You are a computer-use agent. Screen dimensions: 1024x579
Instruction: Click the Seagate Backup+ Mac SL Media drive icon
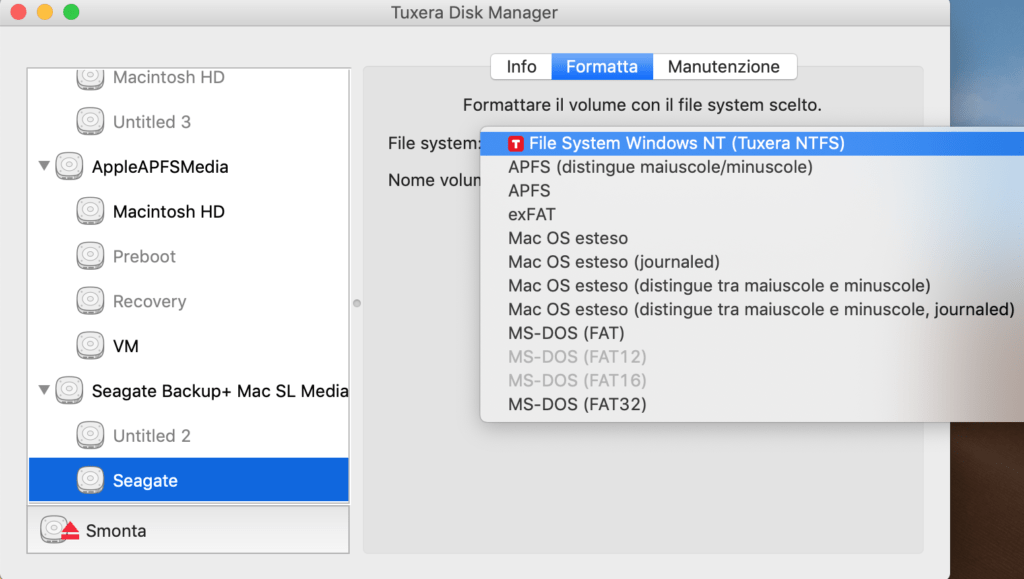click(69, 390)
